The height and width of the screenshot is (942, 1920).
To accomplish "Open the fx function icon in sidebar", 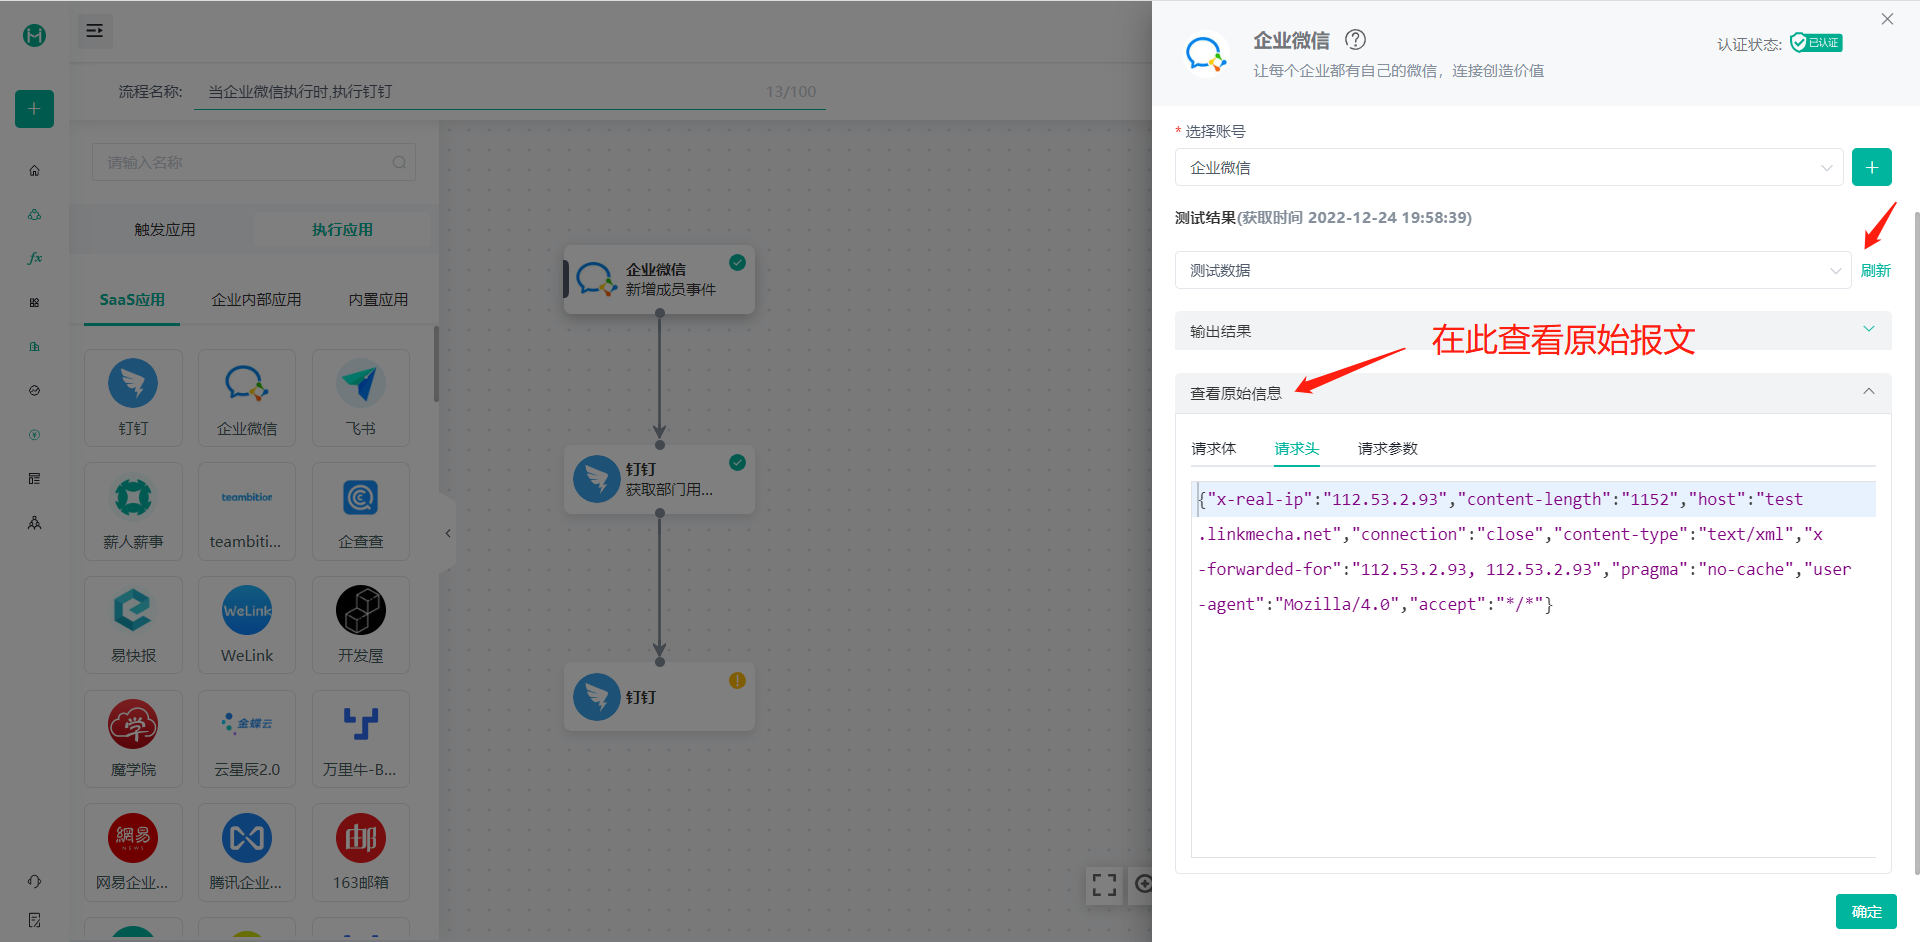I will [x=34, y=258].
